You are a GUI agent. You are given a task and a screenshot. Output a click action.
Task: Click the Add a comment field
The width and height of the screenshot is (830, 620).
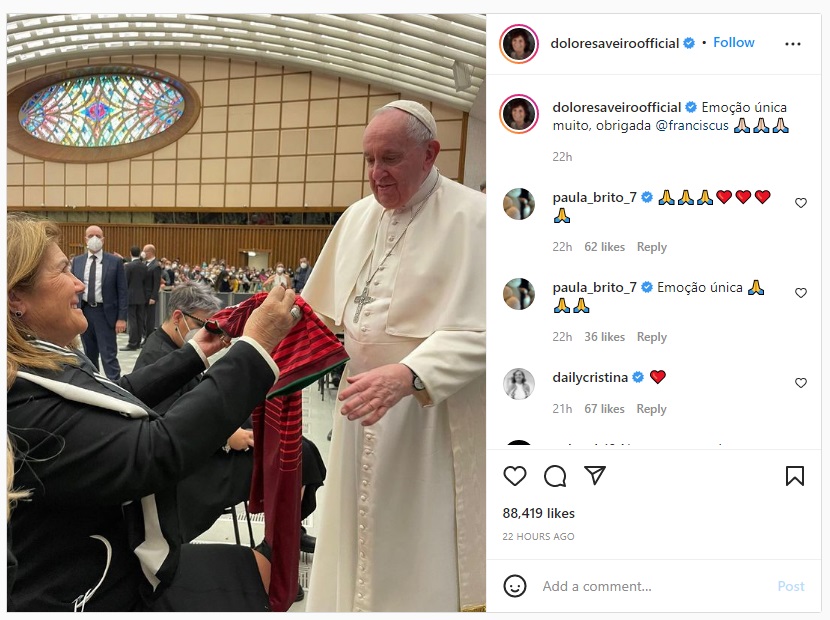[x=650, y=587]
